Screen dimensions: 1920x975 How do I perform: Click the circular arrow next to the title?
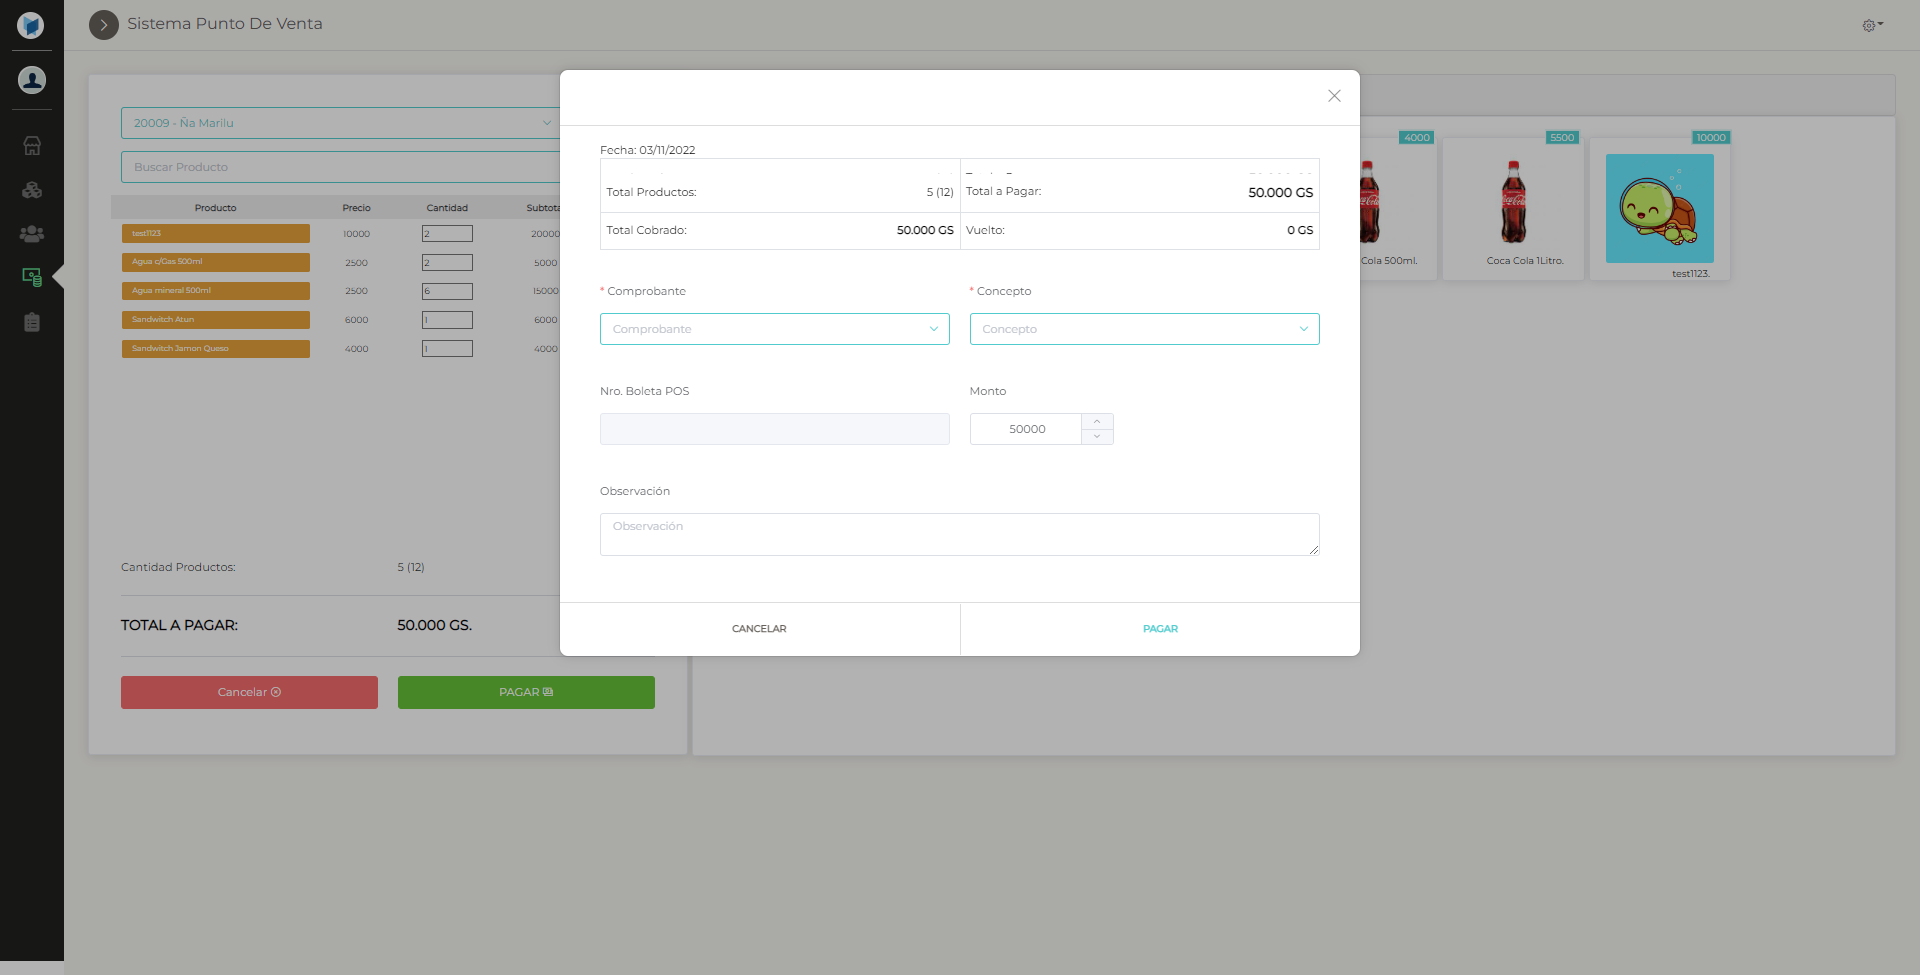(103, 24)
